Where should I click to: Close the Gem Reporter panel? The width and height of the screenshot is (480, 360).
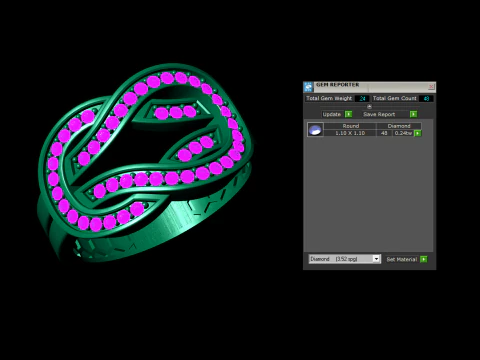click(x=431, y=86)
